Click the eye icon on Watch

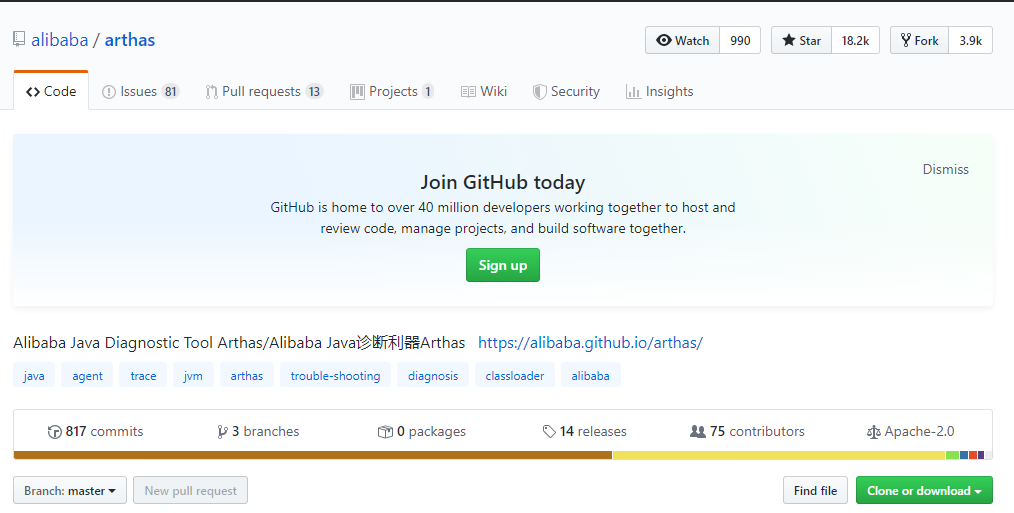pos(663,40)
